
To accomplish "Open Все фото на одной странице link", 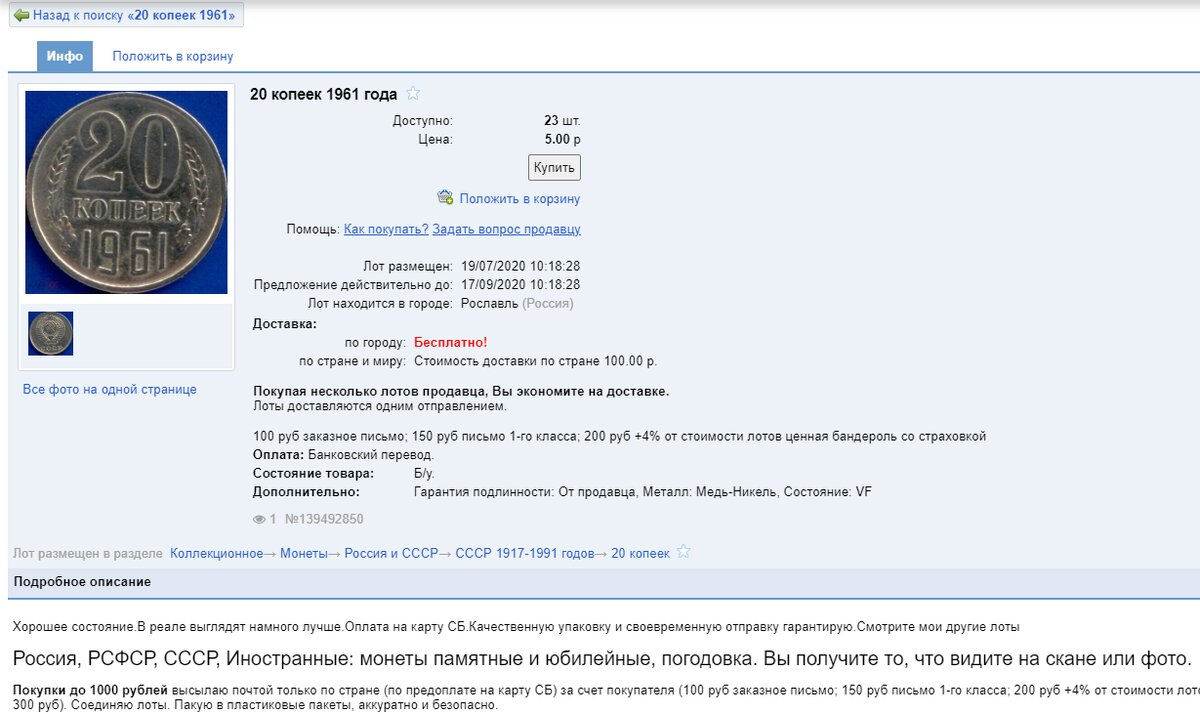I will coord(110,390).
